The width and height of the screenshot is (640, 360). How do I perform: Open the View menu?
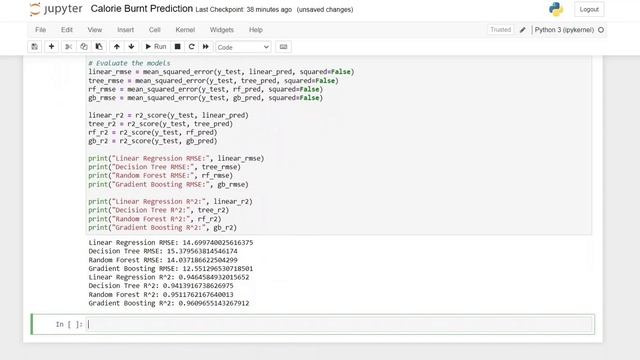coord(94,30)
